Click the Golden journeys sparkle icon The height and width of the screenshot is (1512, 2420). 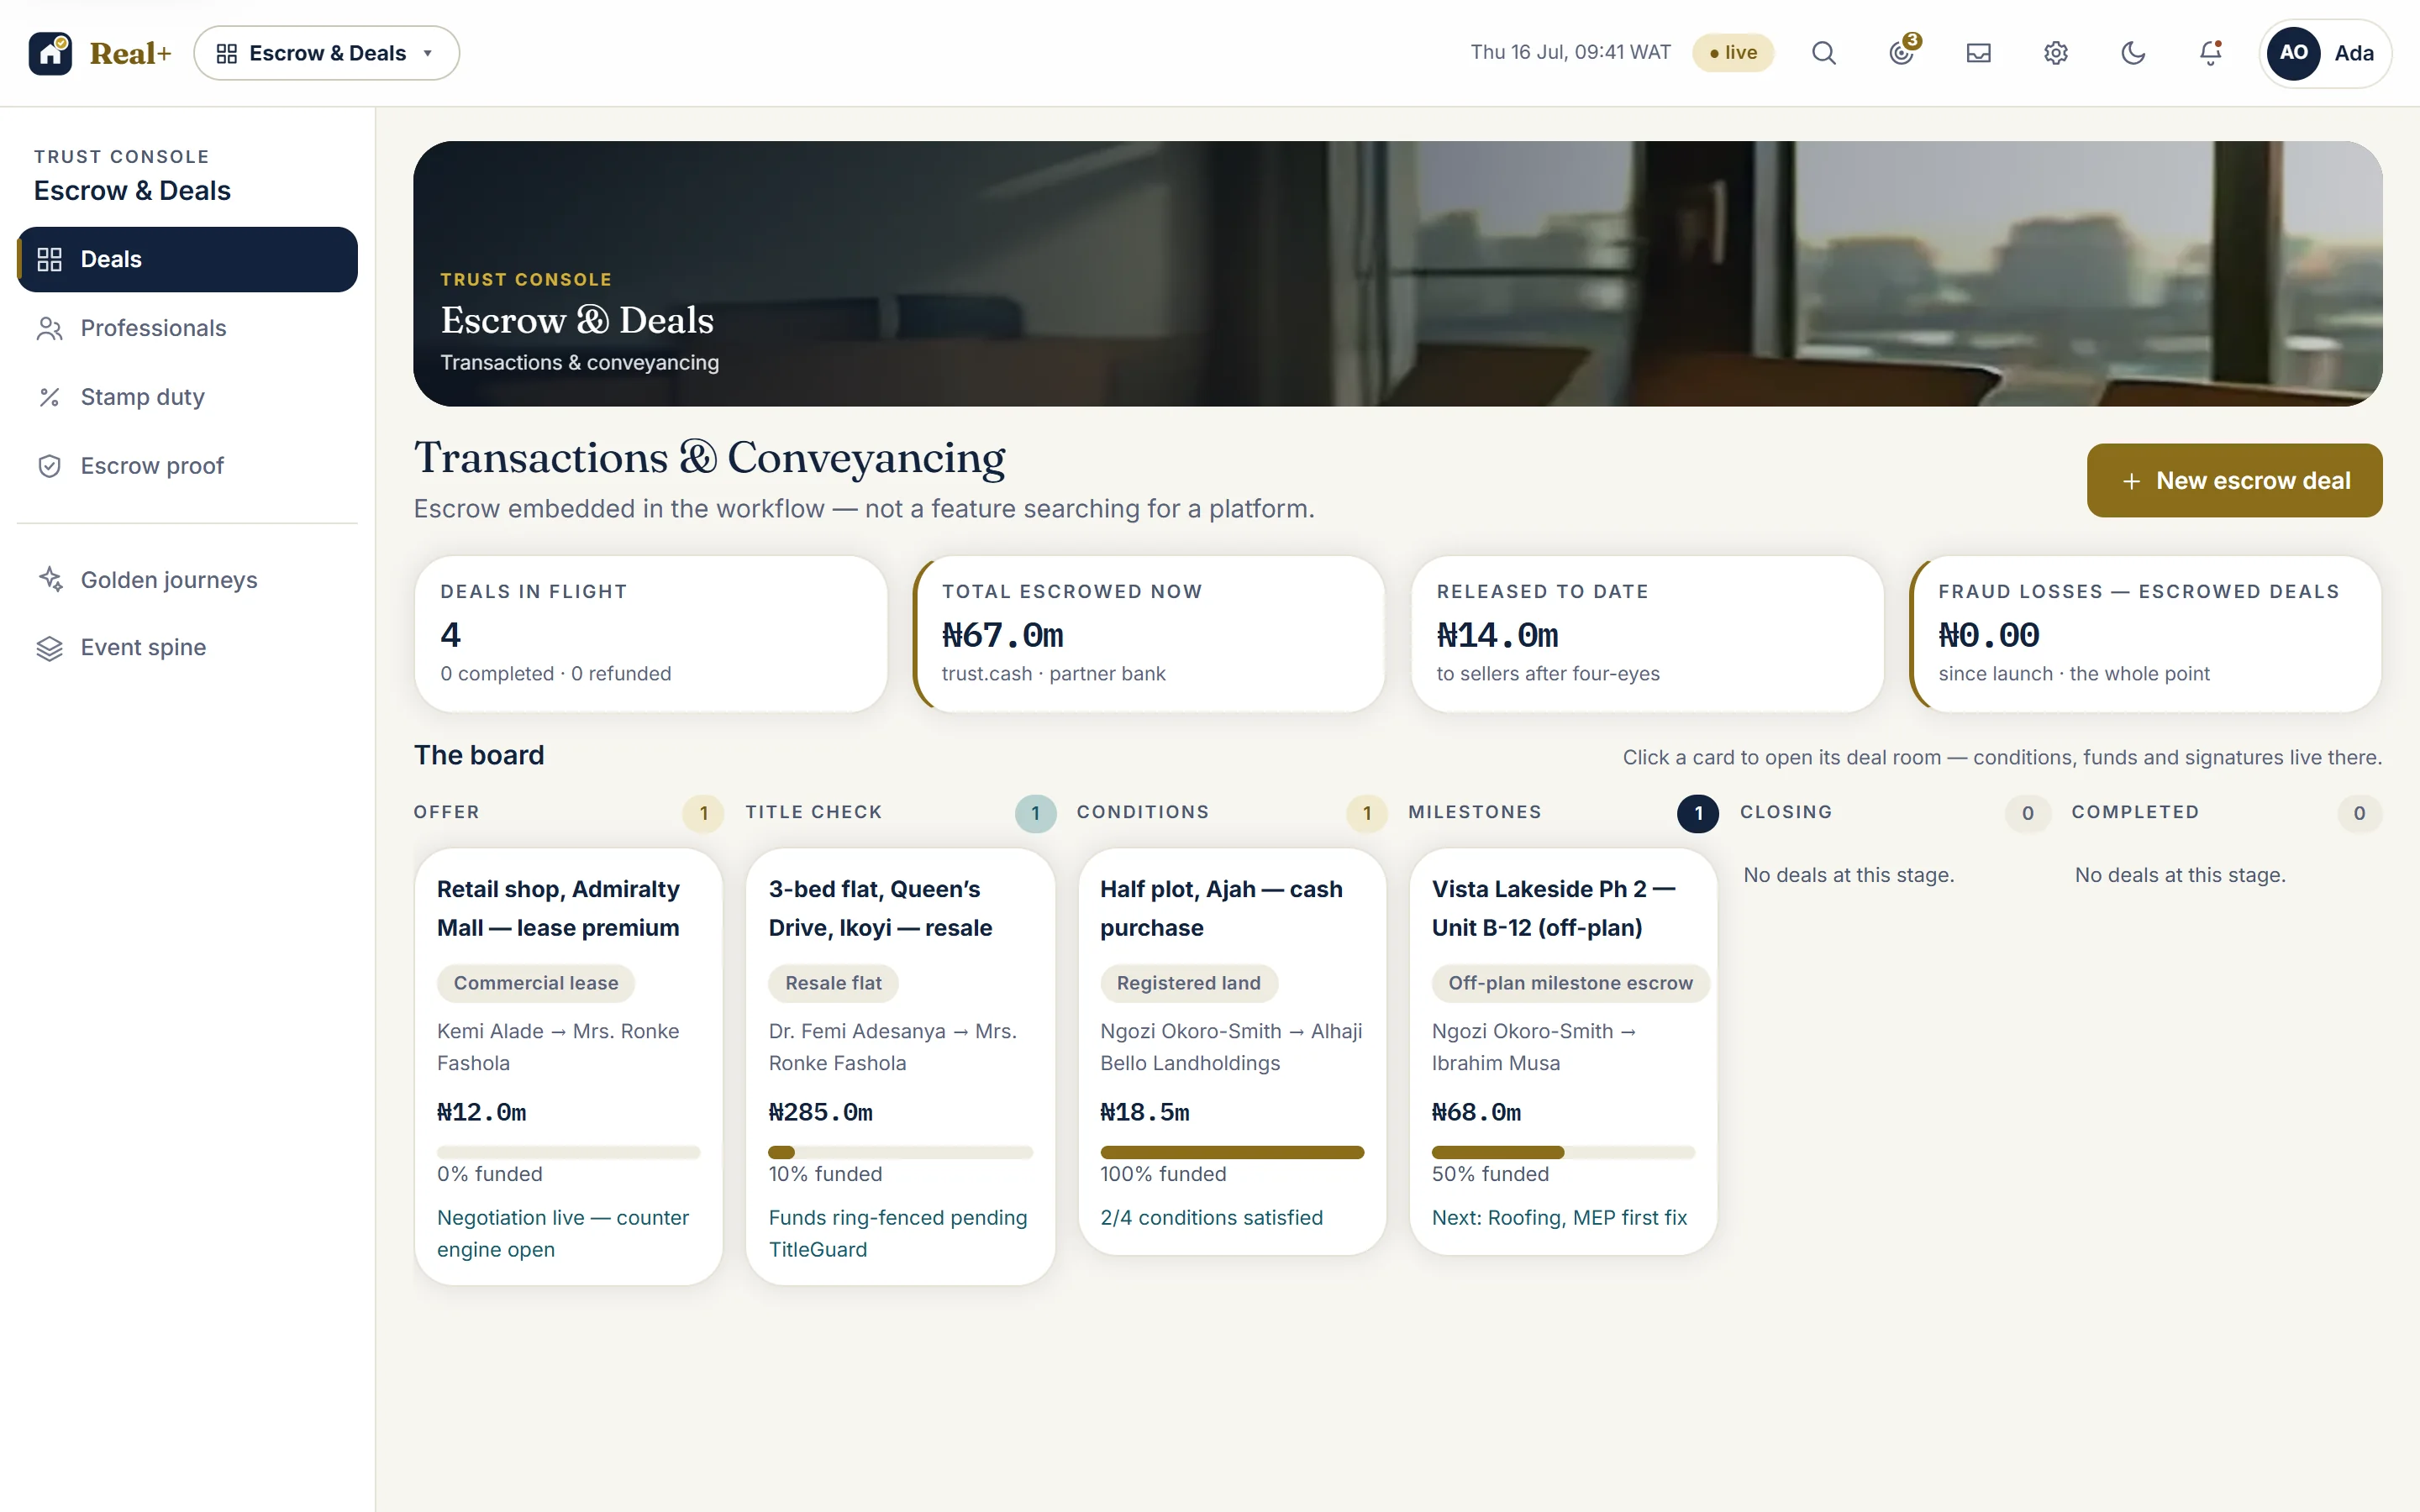tap(50, 580)
